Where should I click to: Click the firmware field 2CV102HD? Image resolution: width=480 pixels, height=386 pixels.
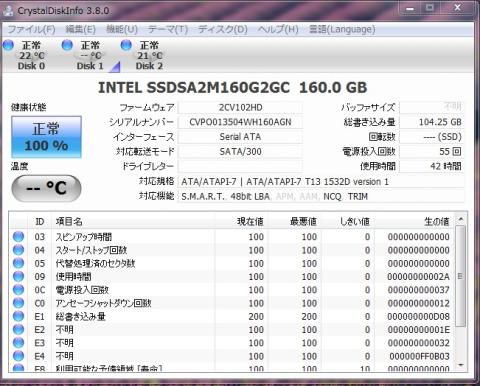coord(240,108)
